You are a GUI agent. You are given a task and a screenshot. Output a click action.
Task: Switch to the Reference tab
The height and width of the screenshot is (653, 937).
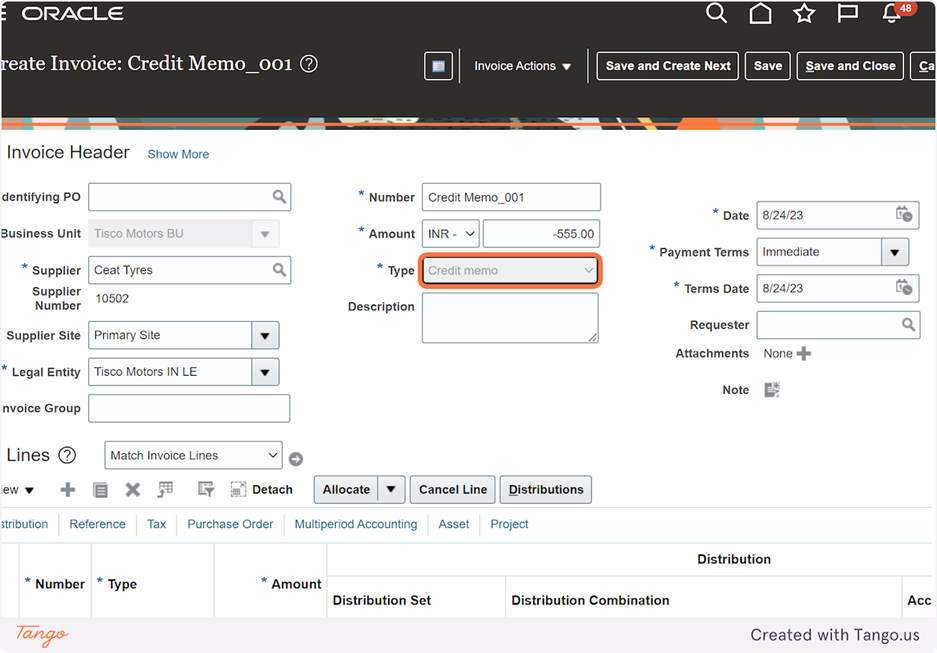coord(97,524)
